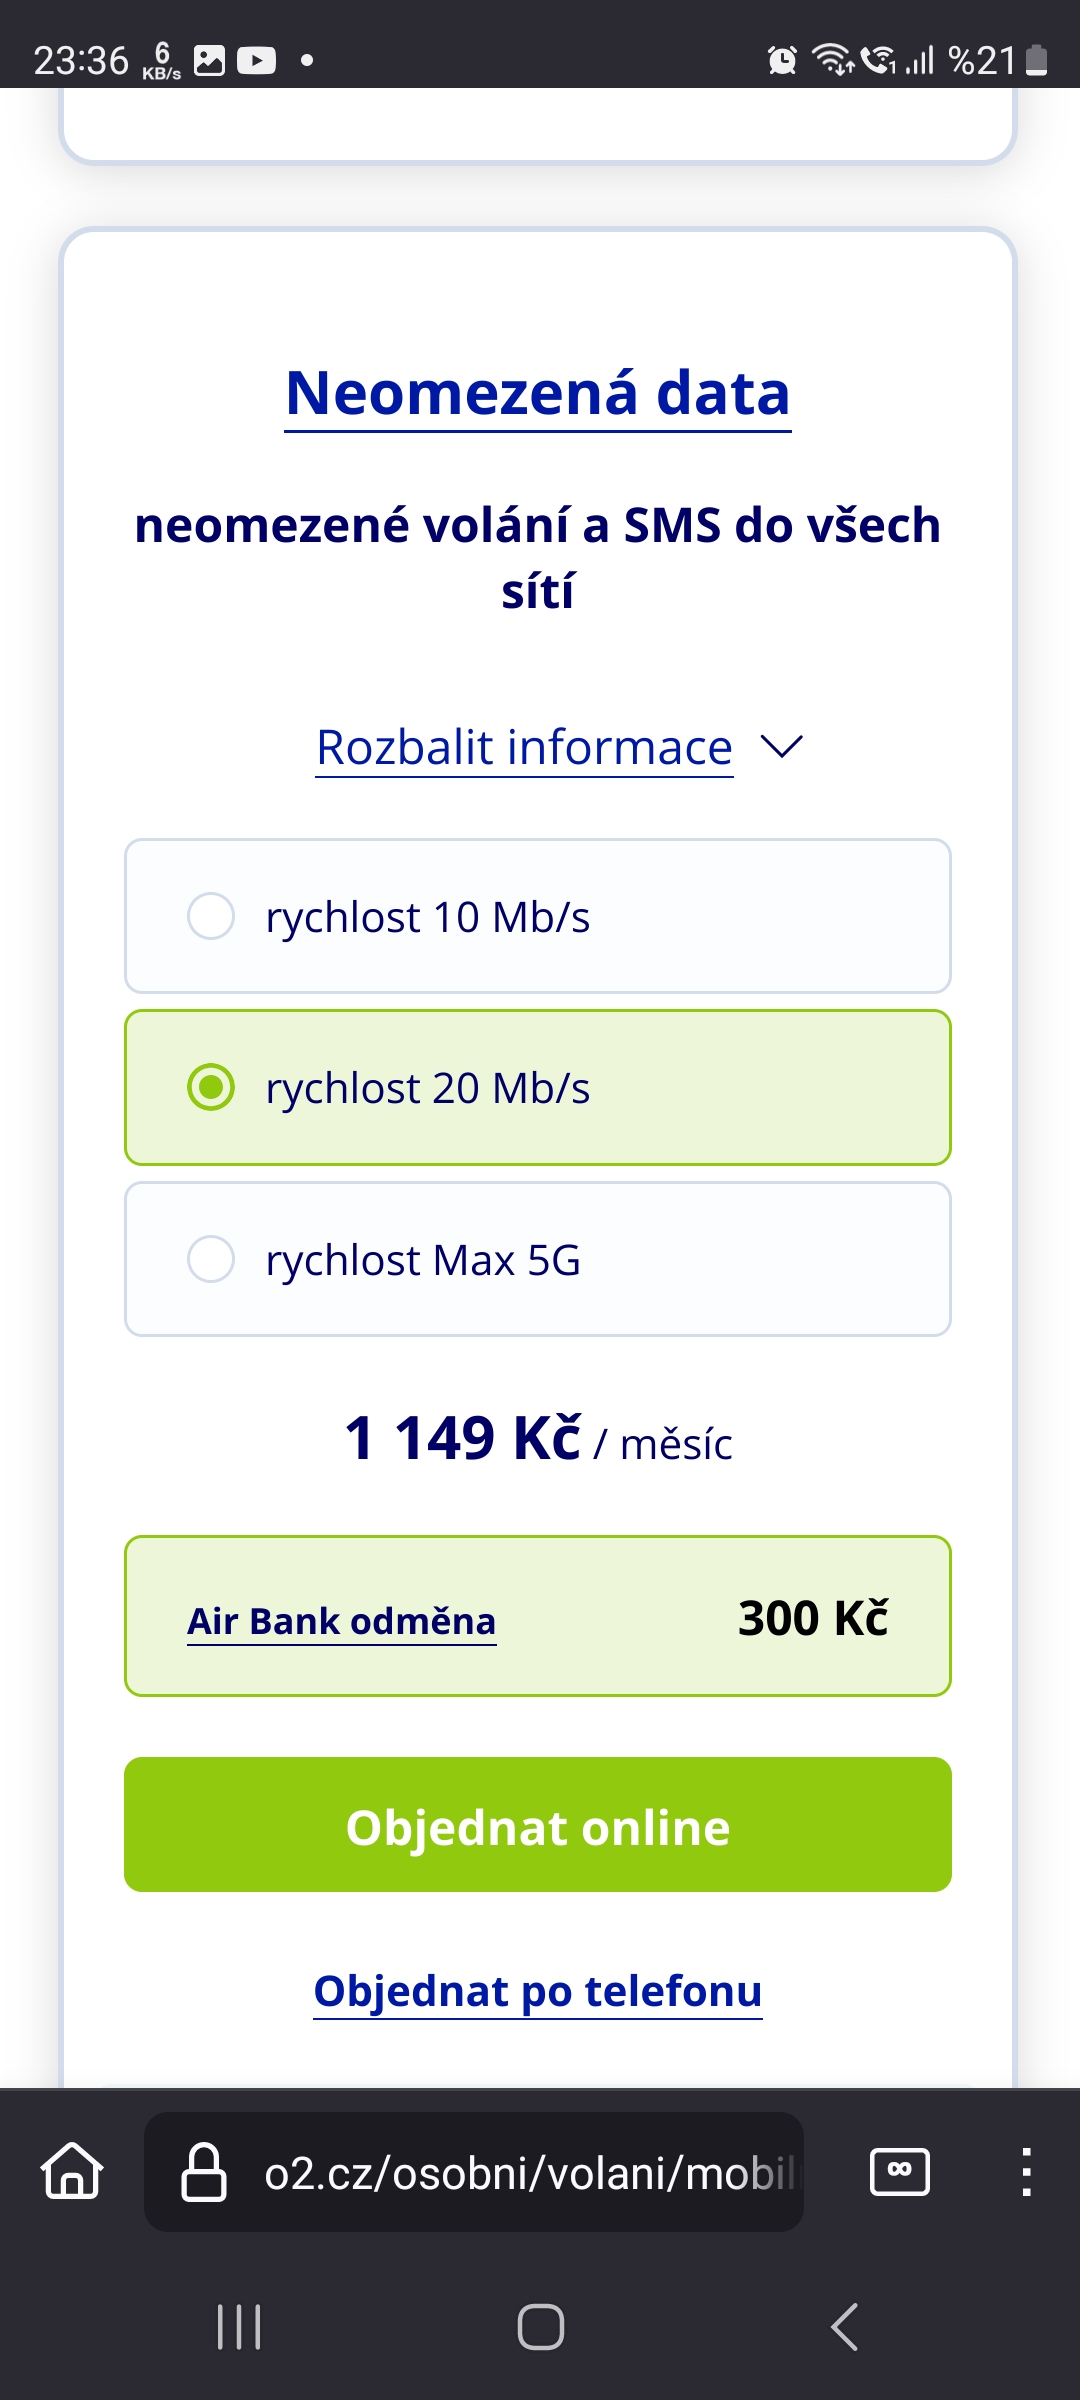Tap the Android home navigation button
Screen dimensions: 1080x2400
[x=541, y=2327]
